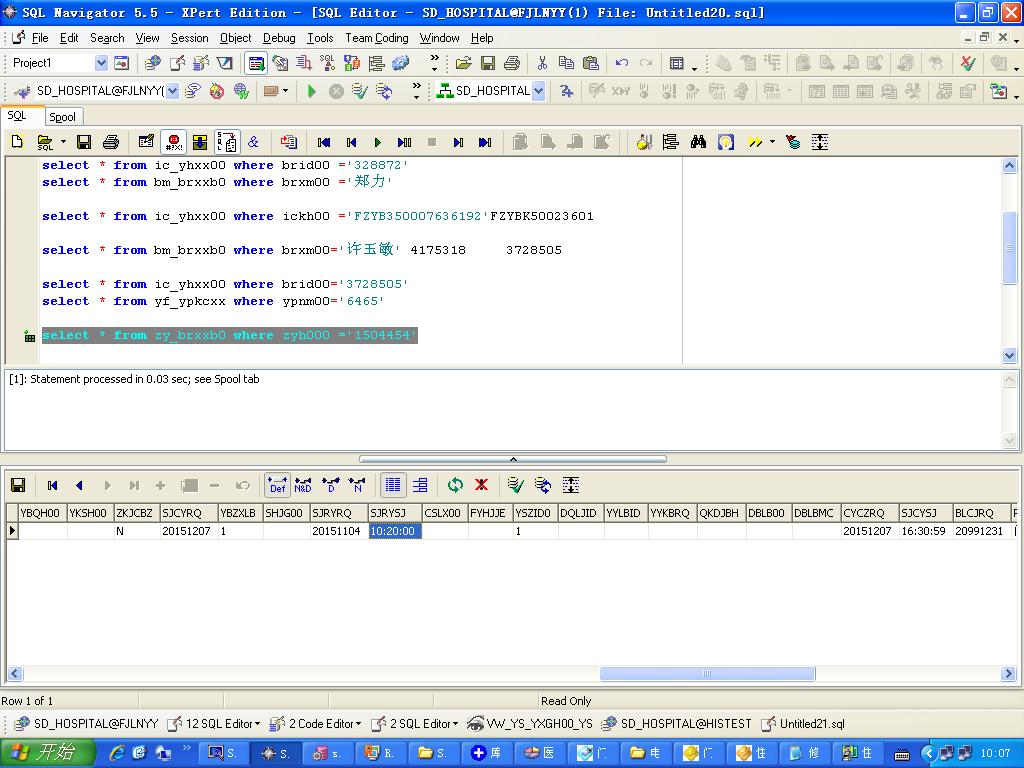
Task: Toggle grid view layout button in results toolbar
Action: pyautogui.click(x=393, y=485)
